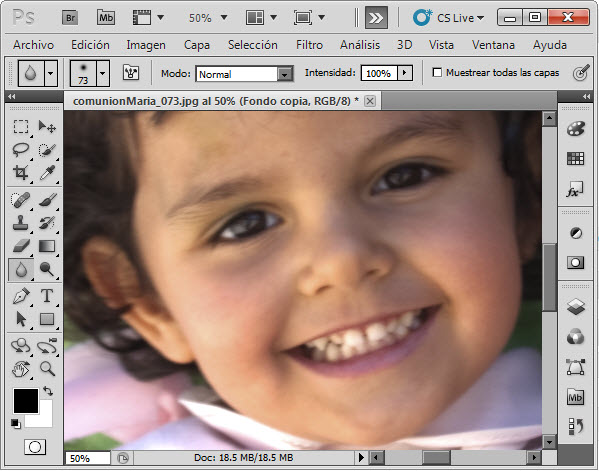
Task: Open the Archivo menu
Action: tap(33, 45)
